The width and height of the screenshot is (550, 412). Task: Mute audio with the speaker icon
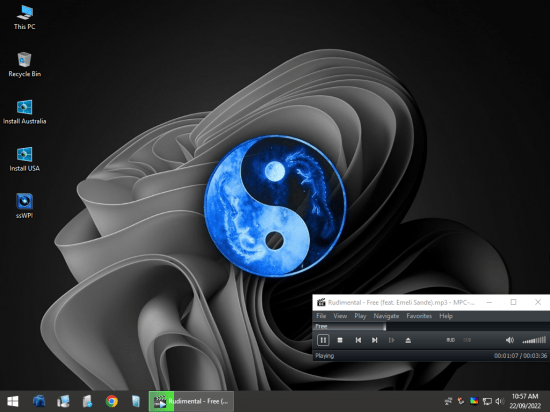510,340
